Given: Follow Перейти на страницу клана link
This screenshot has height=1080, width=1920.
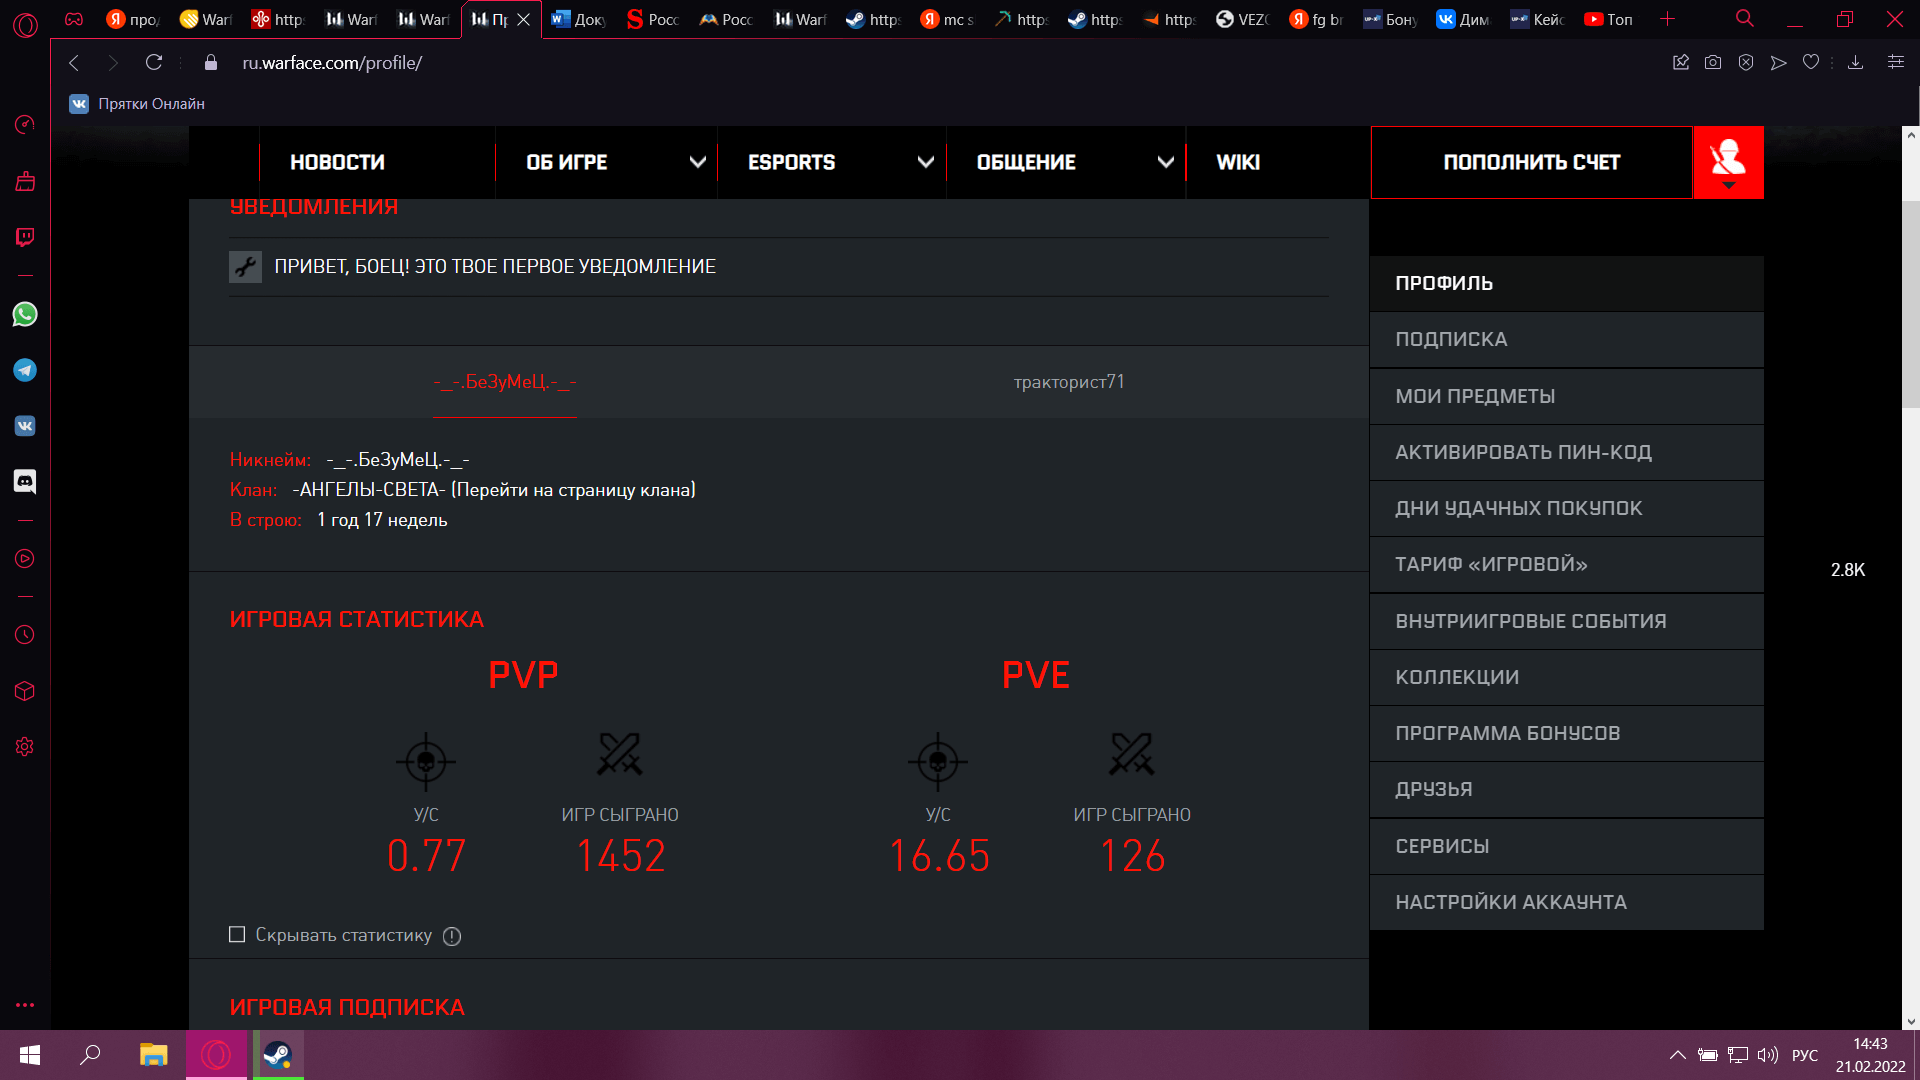Looking at the screenshot, I should [x=573, y=490].
